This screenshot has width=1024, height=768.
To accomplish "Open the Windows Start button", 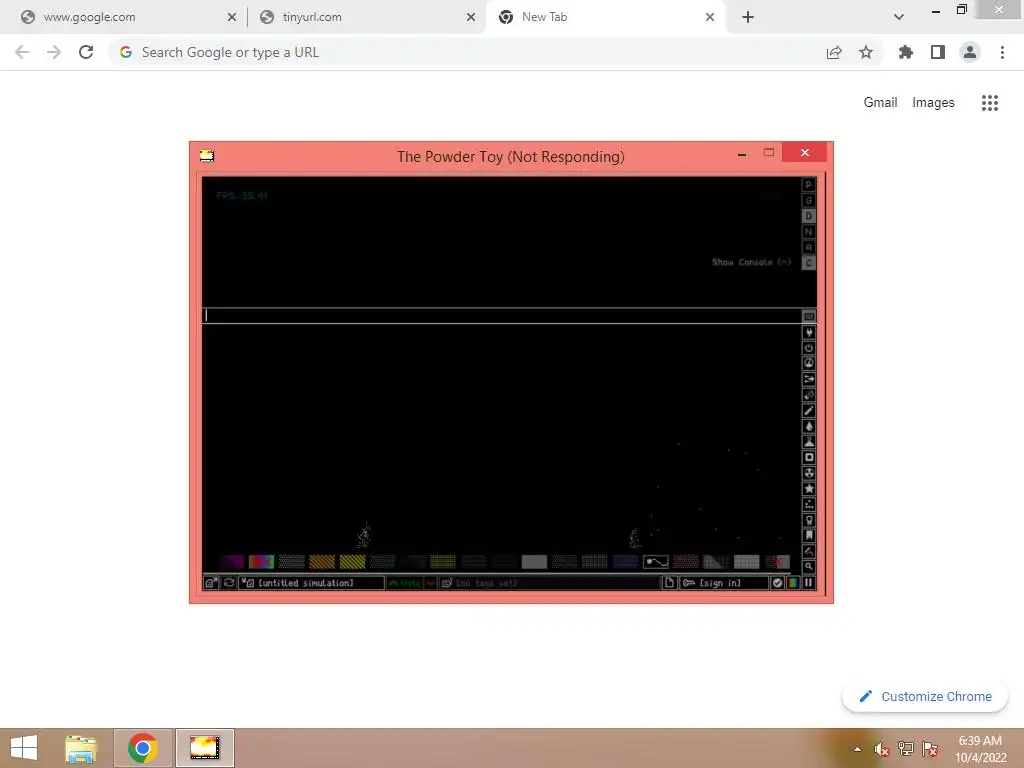I will coord(24,748).
